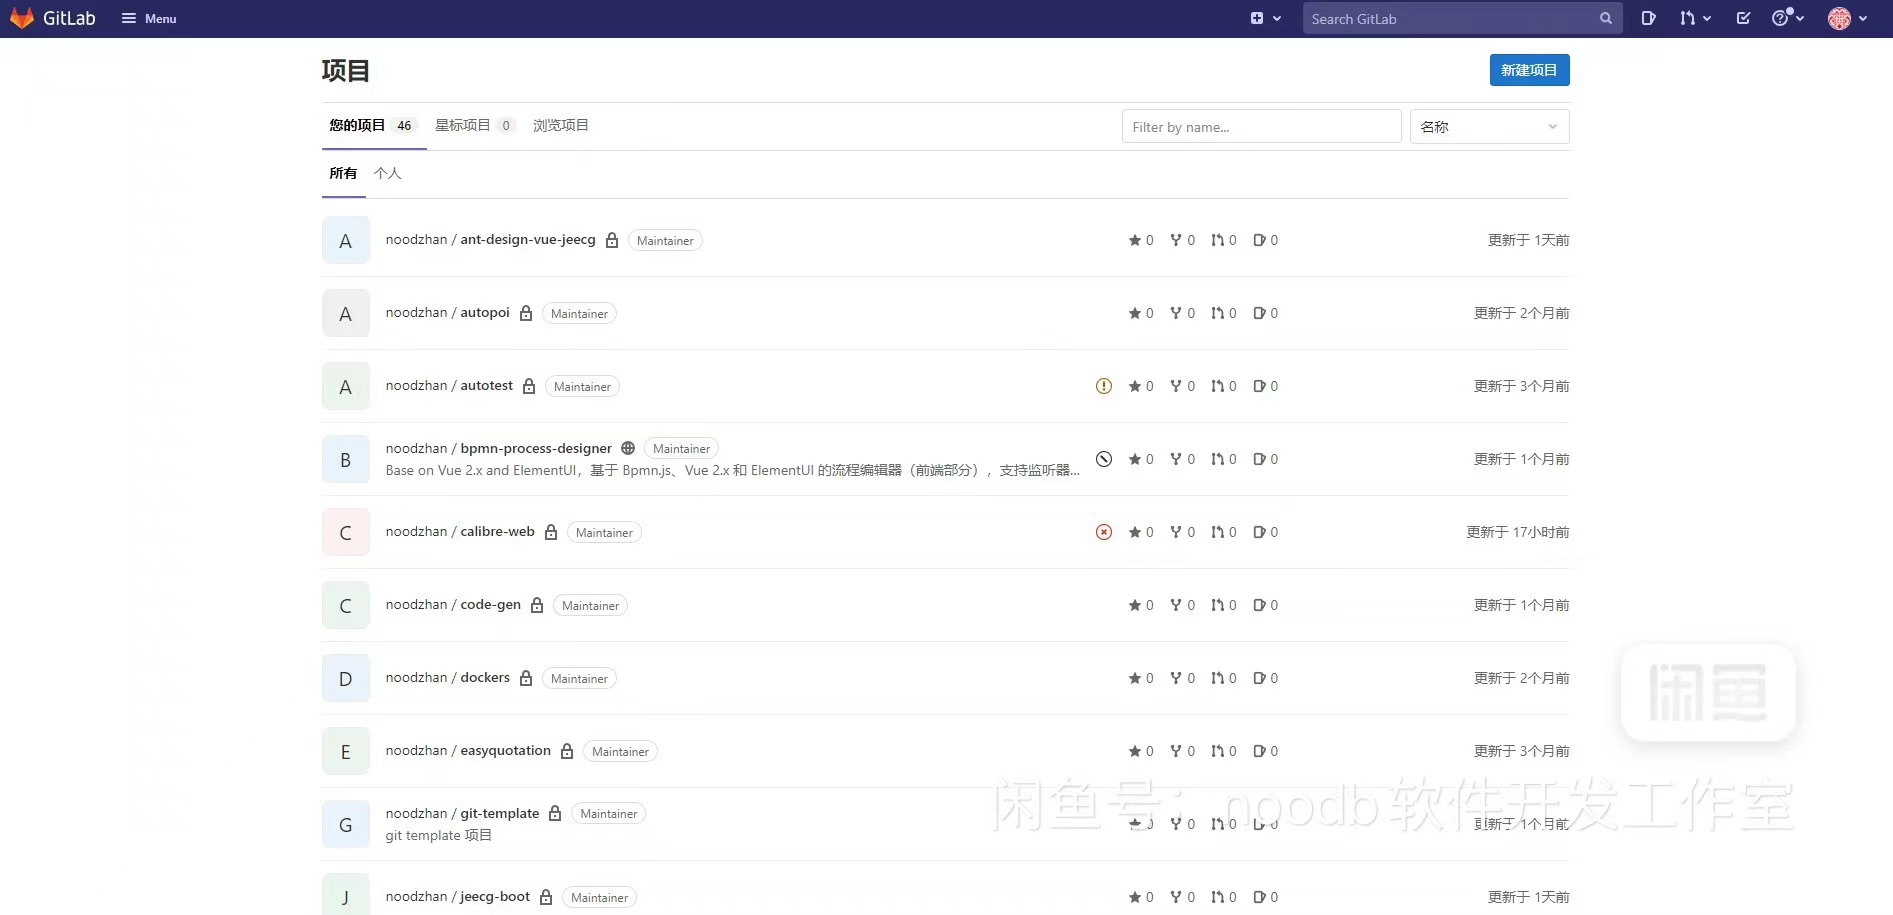
Task: Open the user avatar menu
Action: (1848, 18)
